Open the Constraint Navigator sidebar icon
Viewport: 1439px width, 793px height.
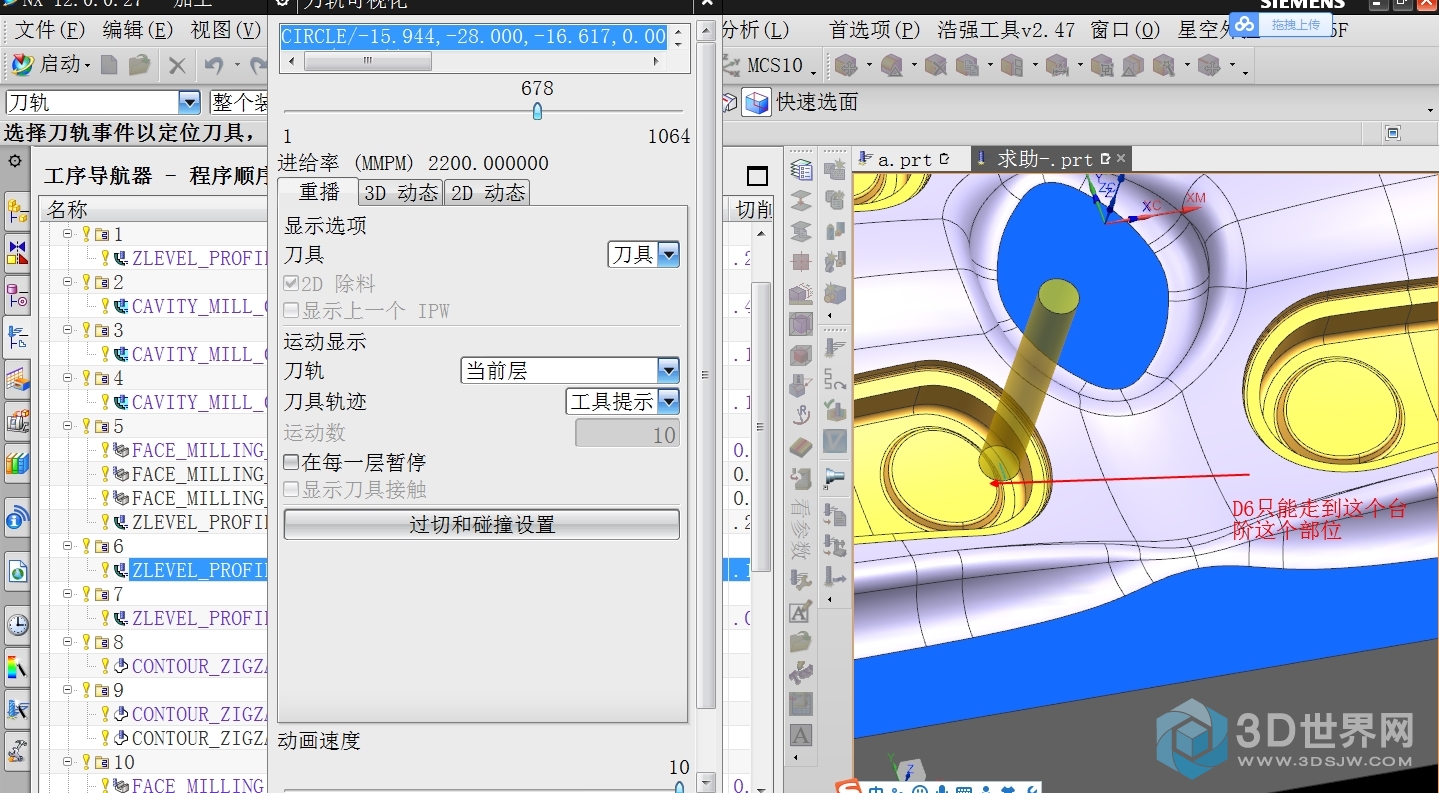(x=17, y=252)
